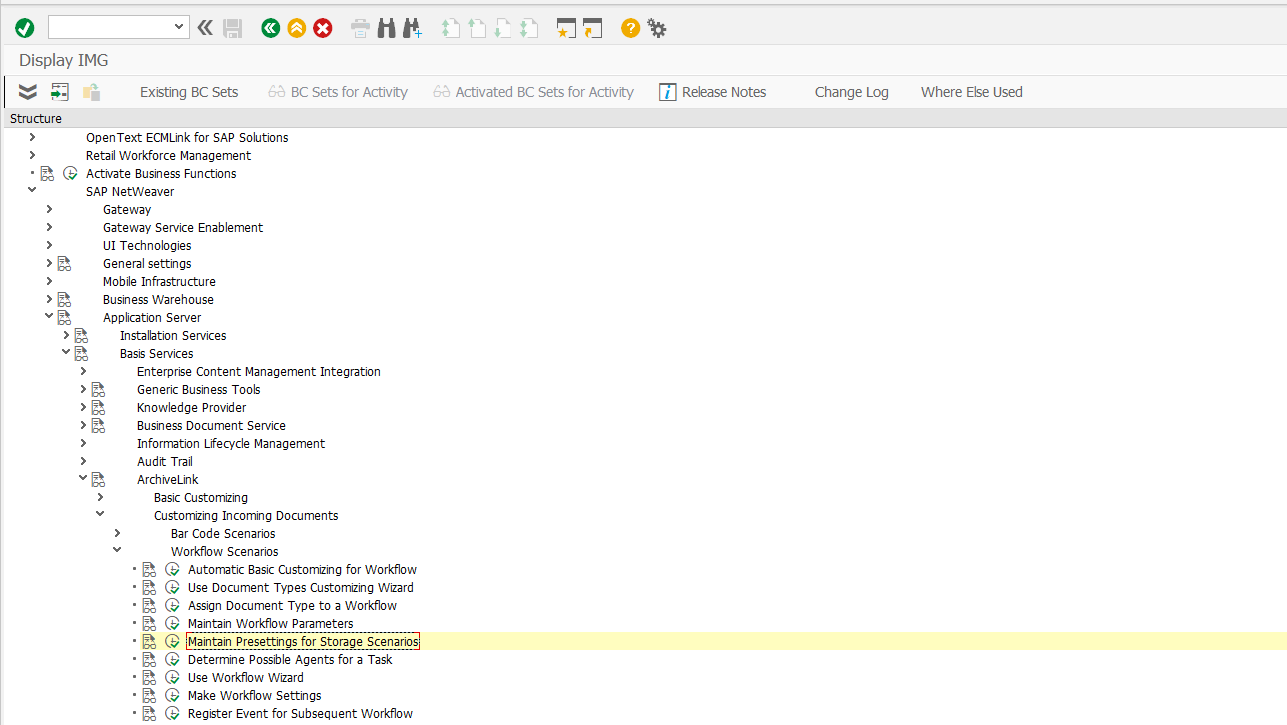The image size is (1287, 725).
Task: Execute Maintain Workflow Parameters activity icon
Action: click(172, 624)
